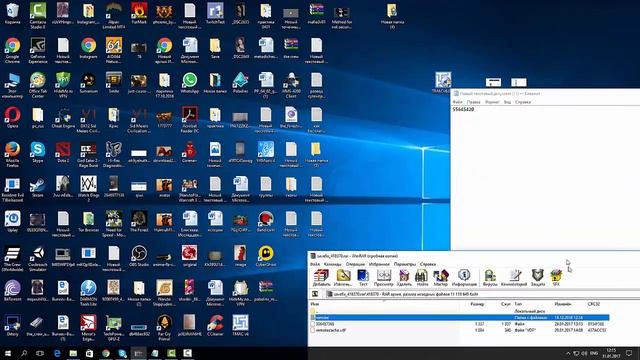Screen dimensions: 640x360
Task: Select the FurMark desktop icon
Action: point(139,14)
